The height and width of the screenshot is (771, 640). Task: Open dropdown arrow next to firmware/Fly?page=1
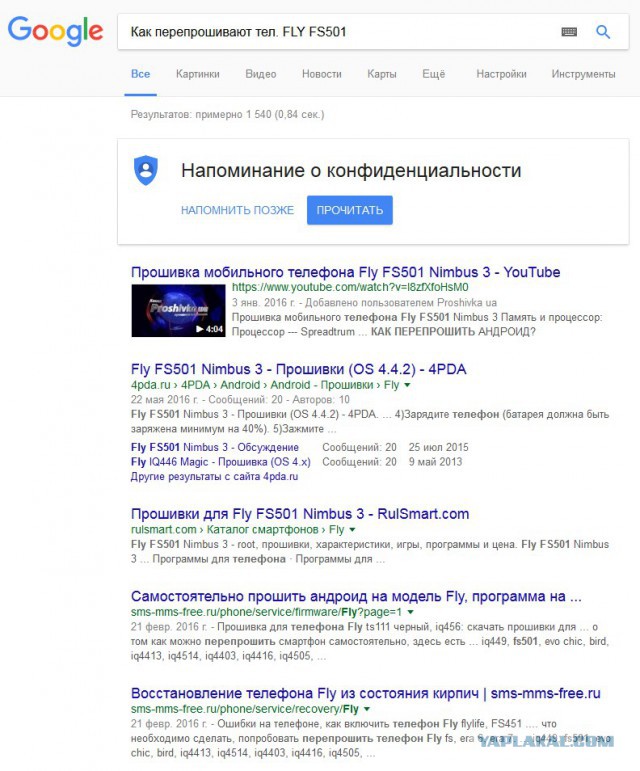[410, 613]
